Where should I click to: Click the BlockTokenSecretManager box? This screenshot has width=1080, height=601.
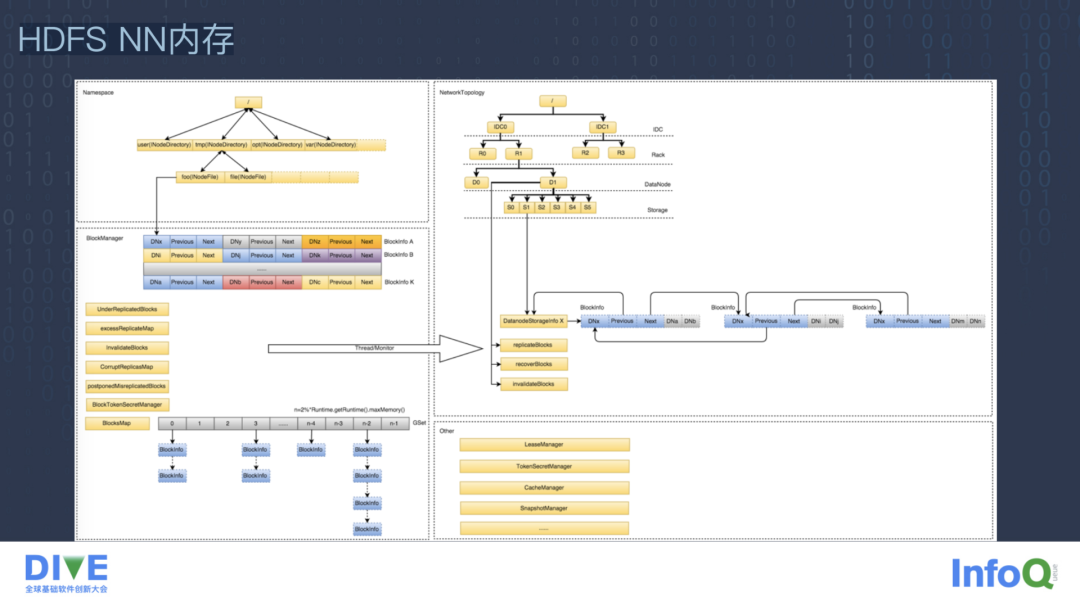tap(127, 405)
